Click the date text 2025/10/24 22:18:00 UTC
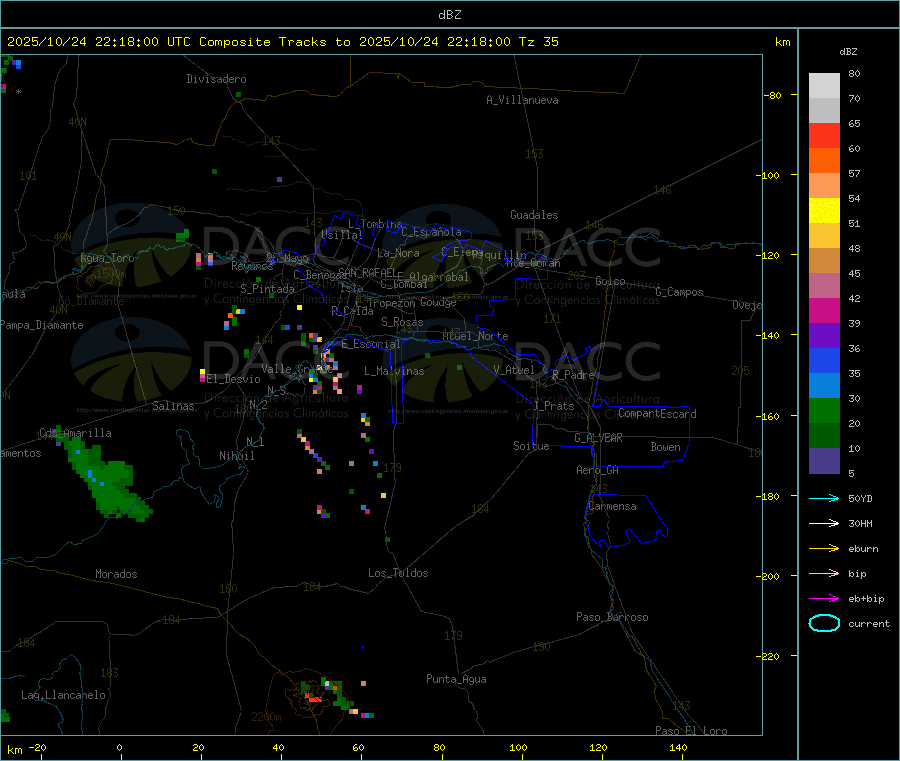The height and width of the screenshot is (761, 900). click(99, 42)
